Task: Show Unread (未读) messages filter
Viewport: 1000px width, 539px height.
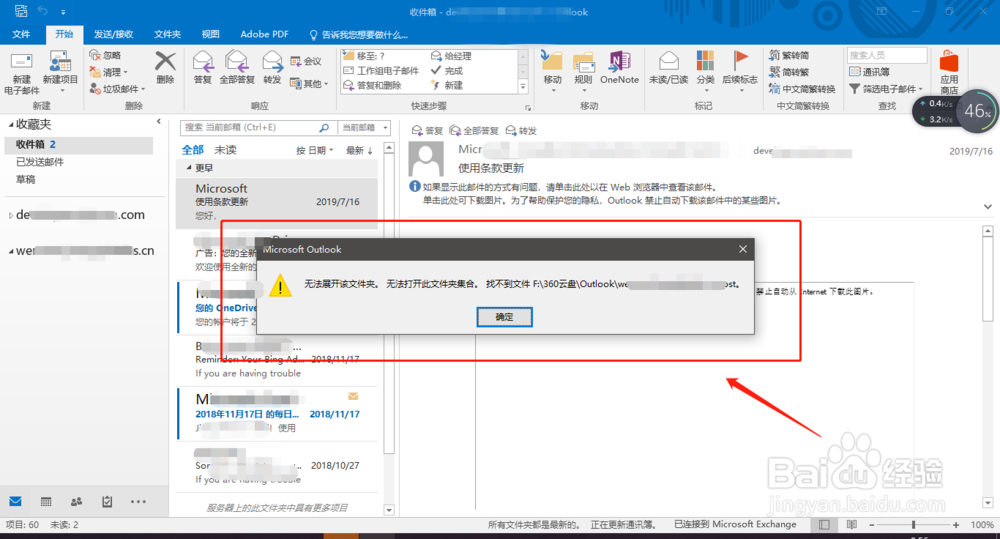Action: pyautogui.click(x=225, y=150)
